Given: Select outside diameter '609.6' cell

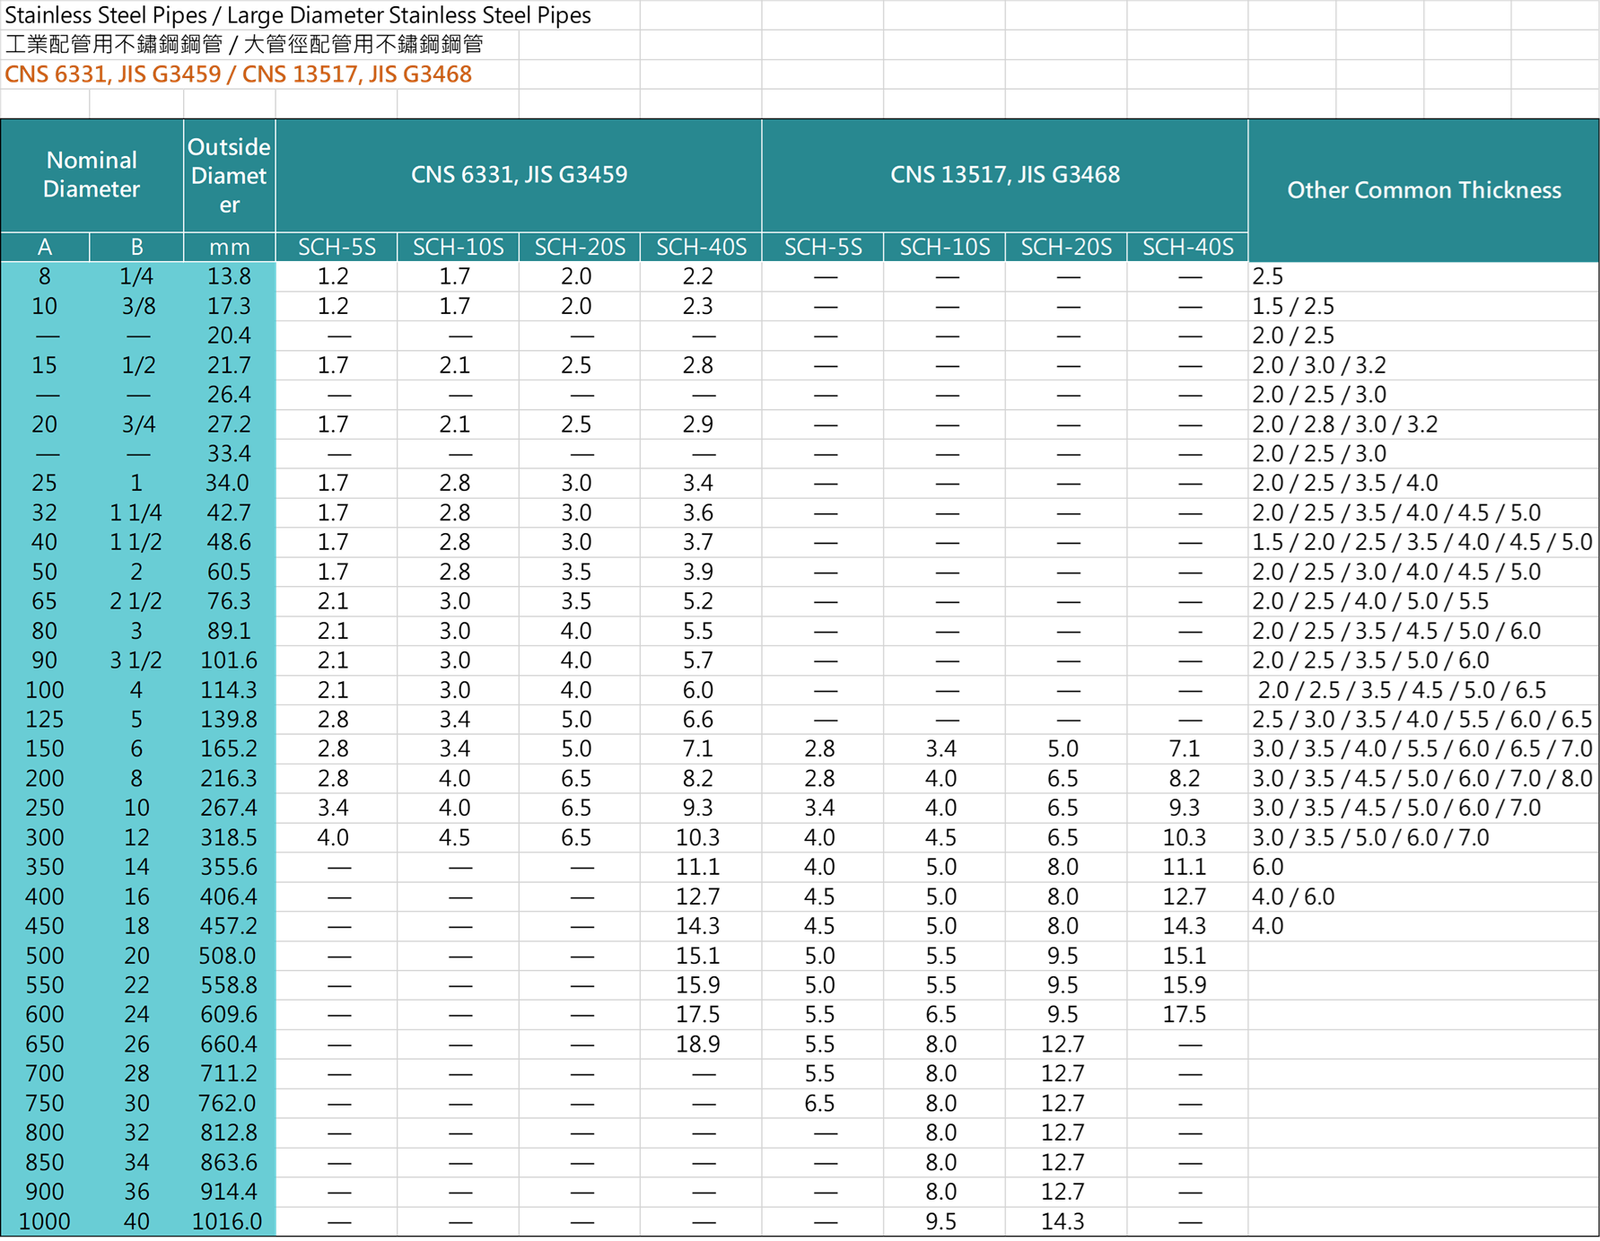Looking at the screenshot, I should pyautogui.click(x=229, y=1015).
